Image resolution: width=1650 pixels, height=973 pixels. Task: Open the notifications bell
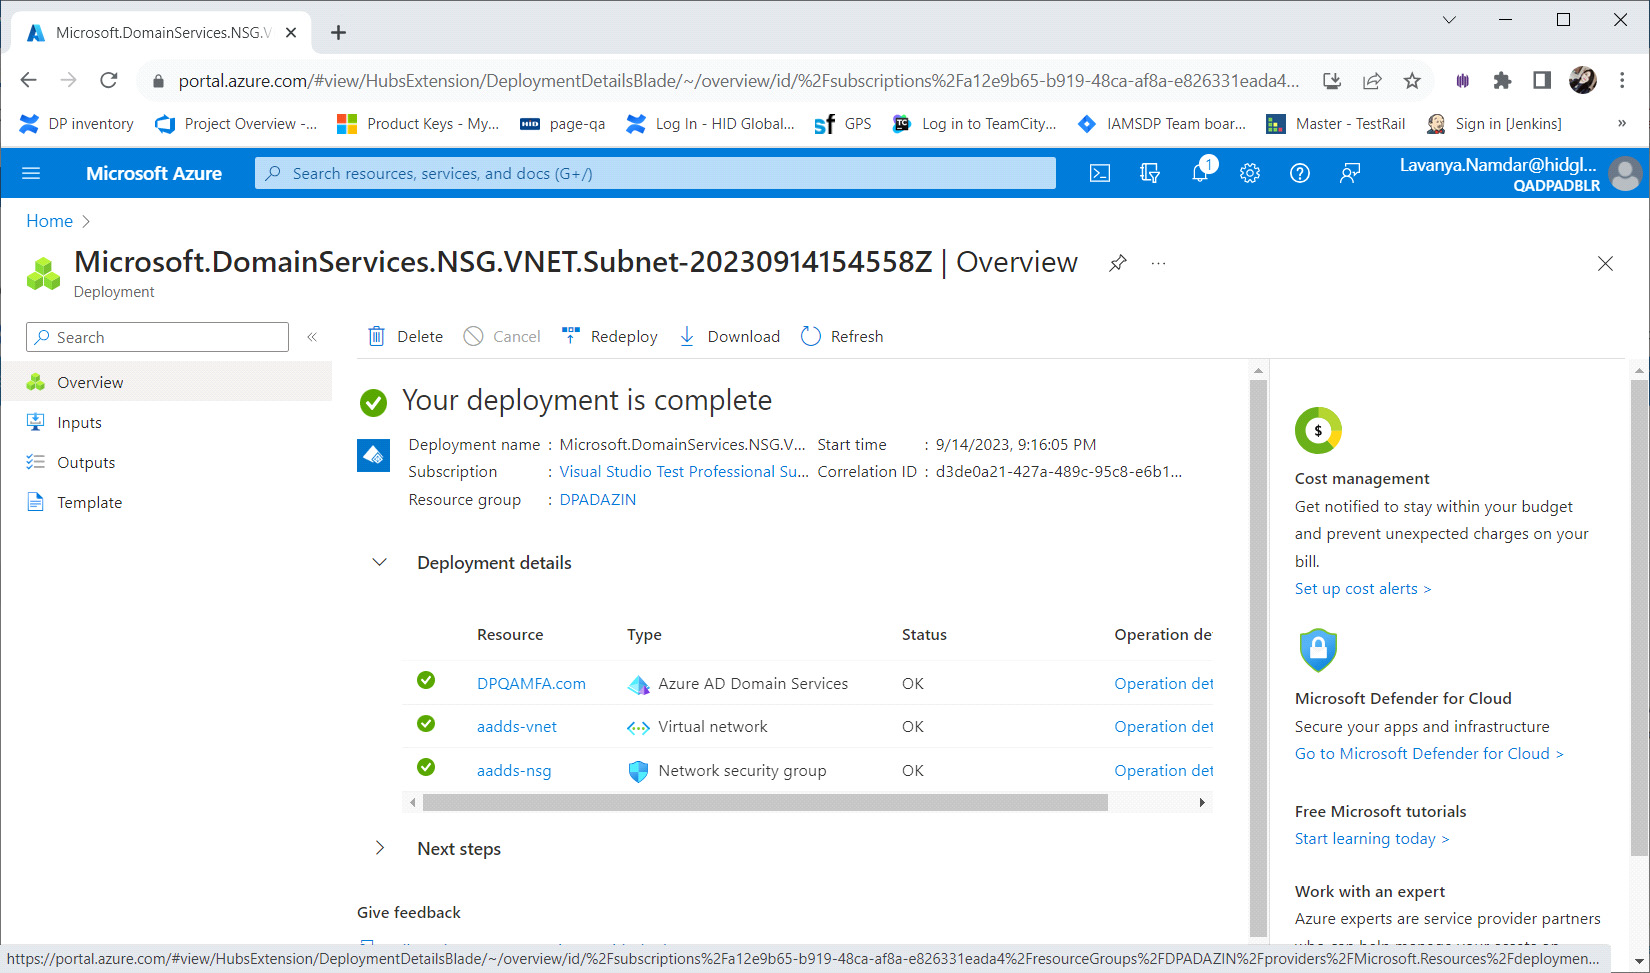[1200, 173]
